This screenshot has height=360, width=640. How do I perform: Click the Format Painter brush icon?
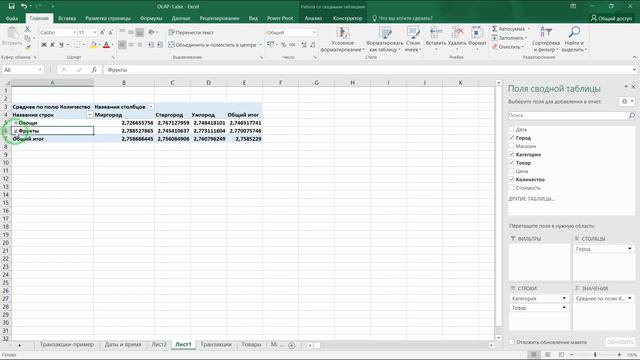pyautogui.click(x=27, y=47)
